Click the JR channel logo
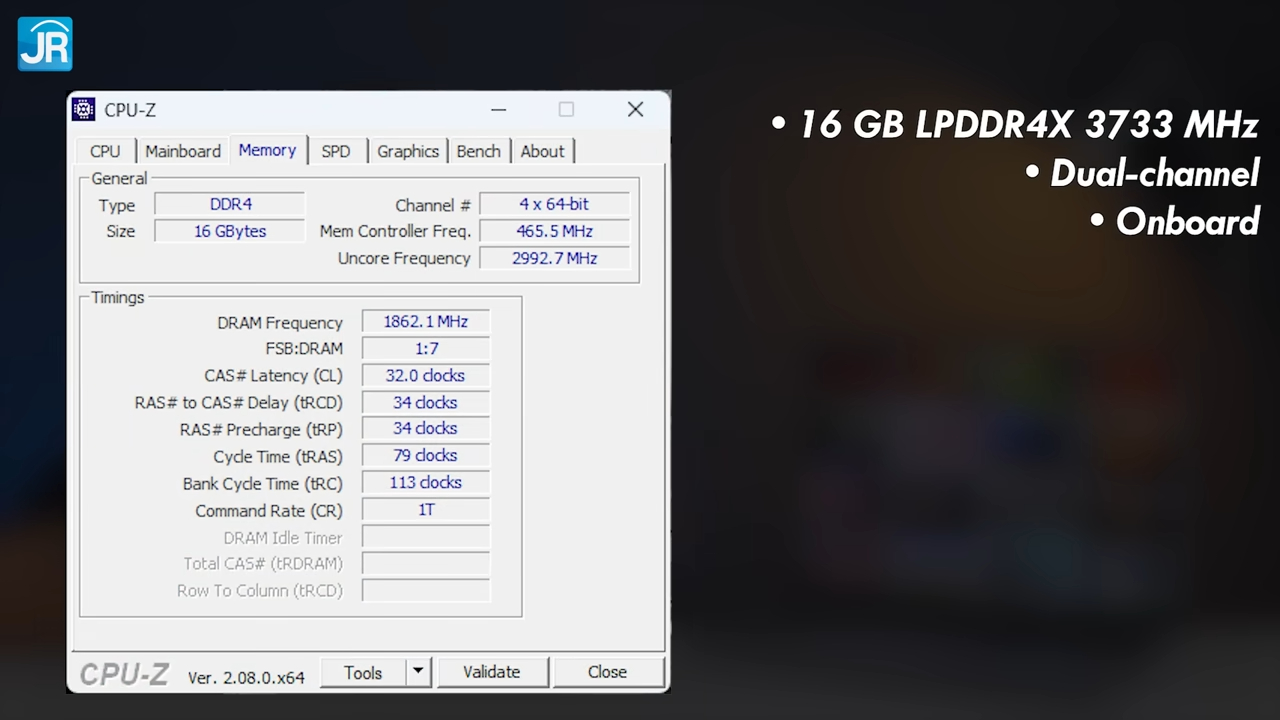The height and width of the screenshot is (720, 1280). tap(44, 43)
